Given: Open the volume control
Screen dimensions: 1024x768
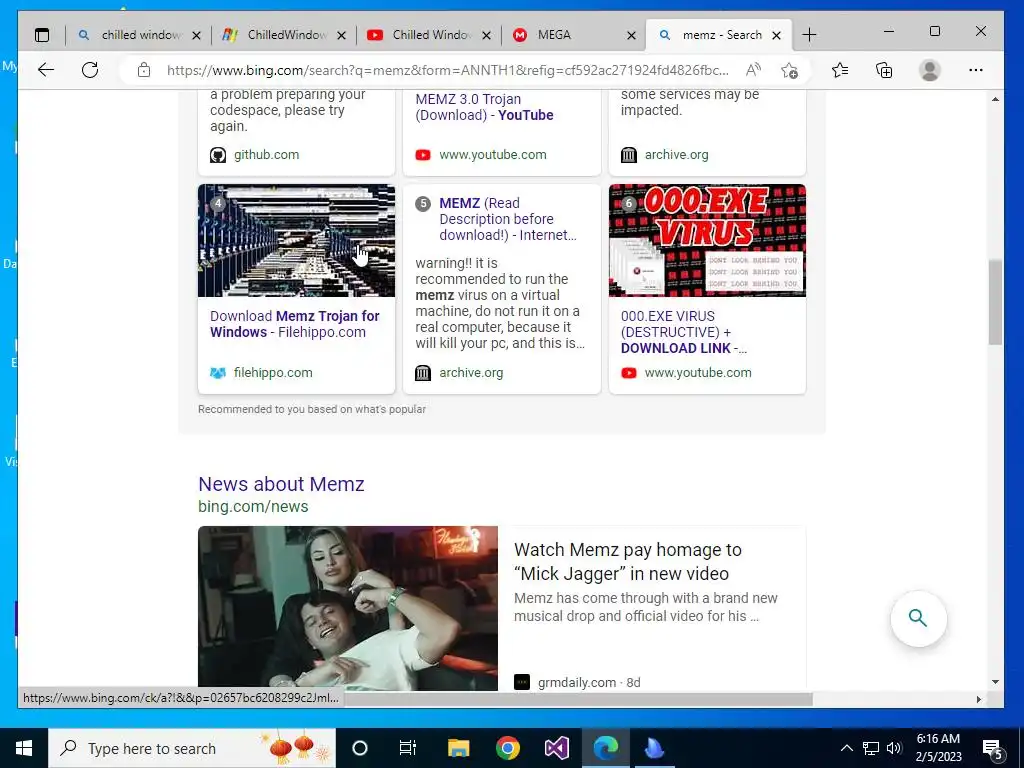Looking at the screenshot, I should (894, 748).
